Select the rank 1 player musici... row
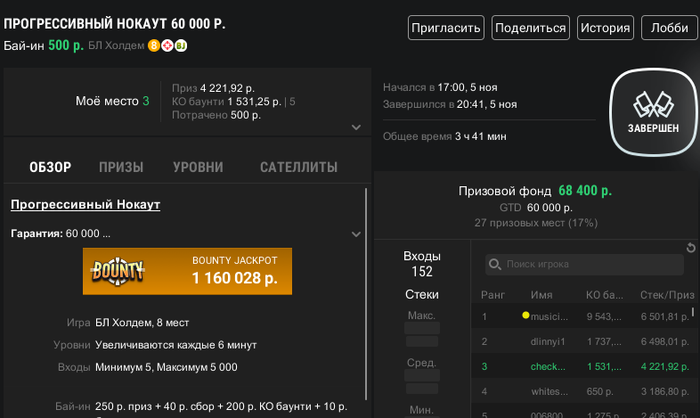700x418 pixels. (583, 316)
